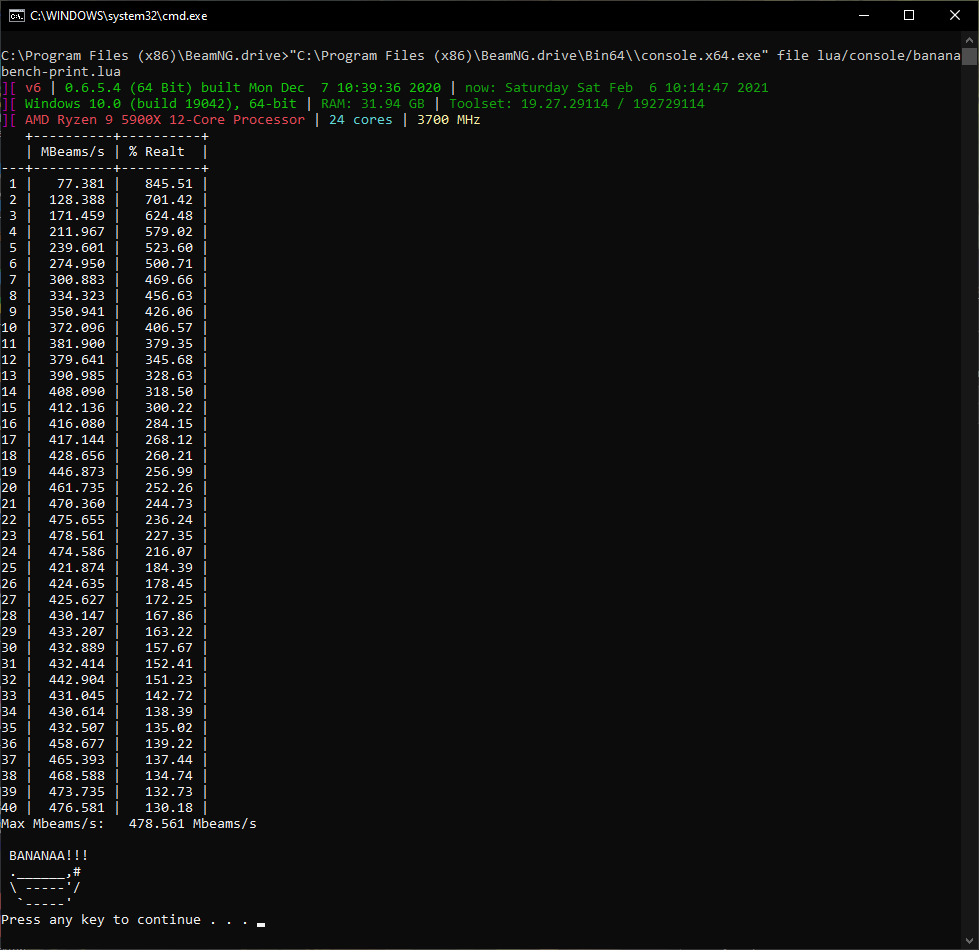Viewport: 979px width, 950px height.
Task: Click the value 334.323 in row 8
Action: pos(77,296)
